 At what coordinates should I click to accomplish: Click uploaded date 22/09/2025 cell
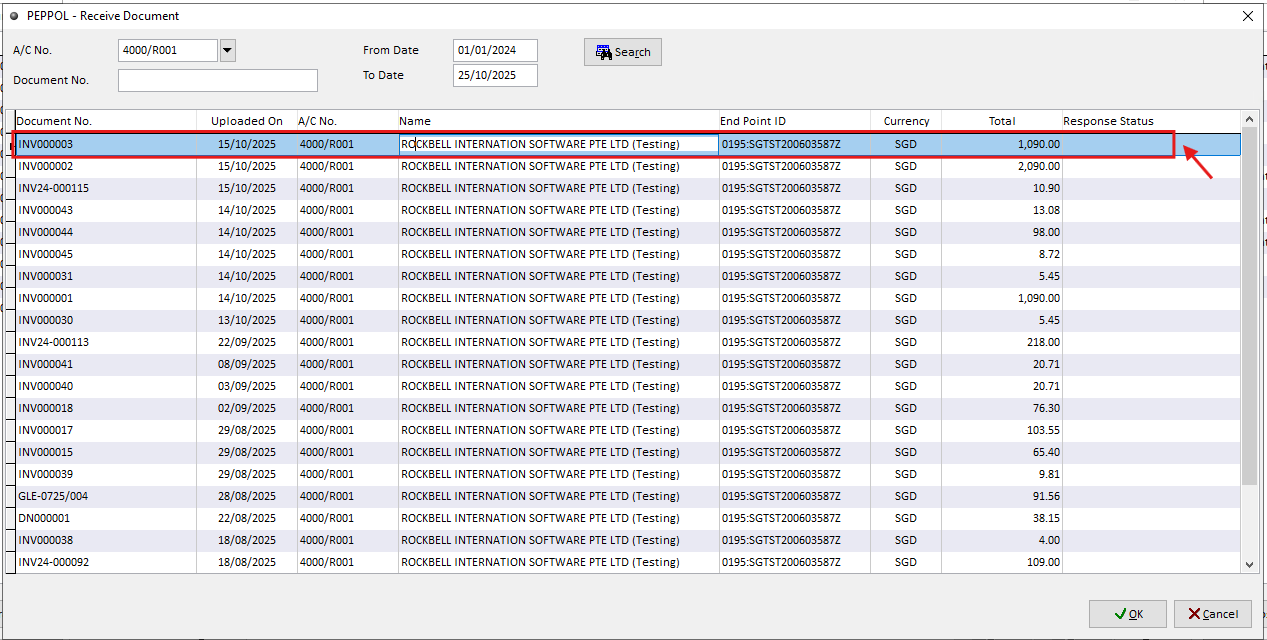[247, 342]
